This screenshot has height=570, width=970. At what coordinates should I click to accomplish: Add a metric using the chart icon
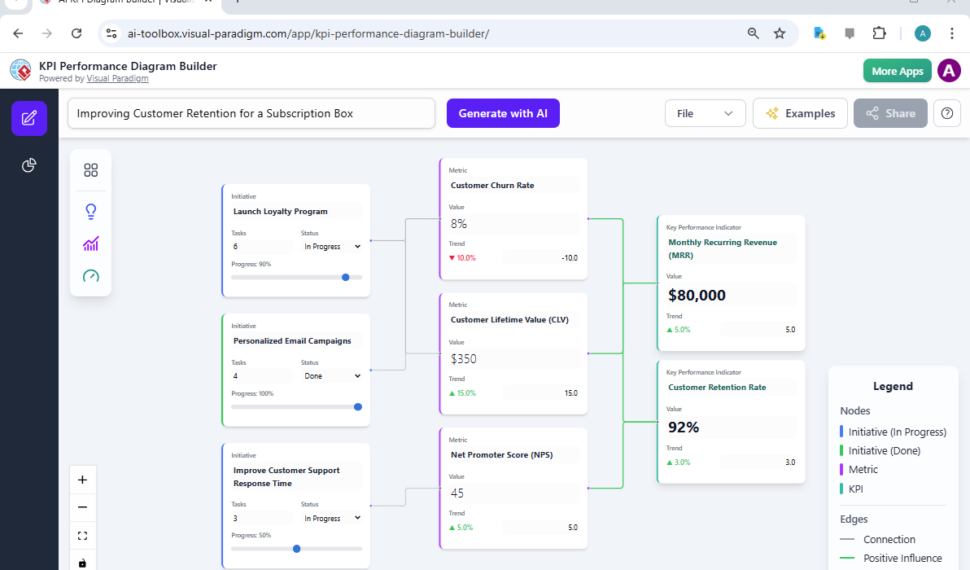click(x=91, y=244)
